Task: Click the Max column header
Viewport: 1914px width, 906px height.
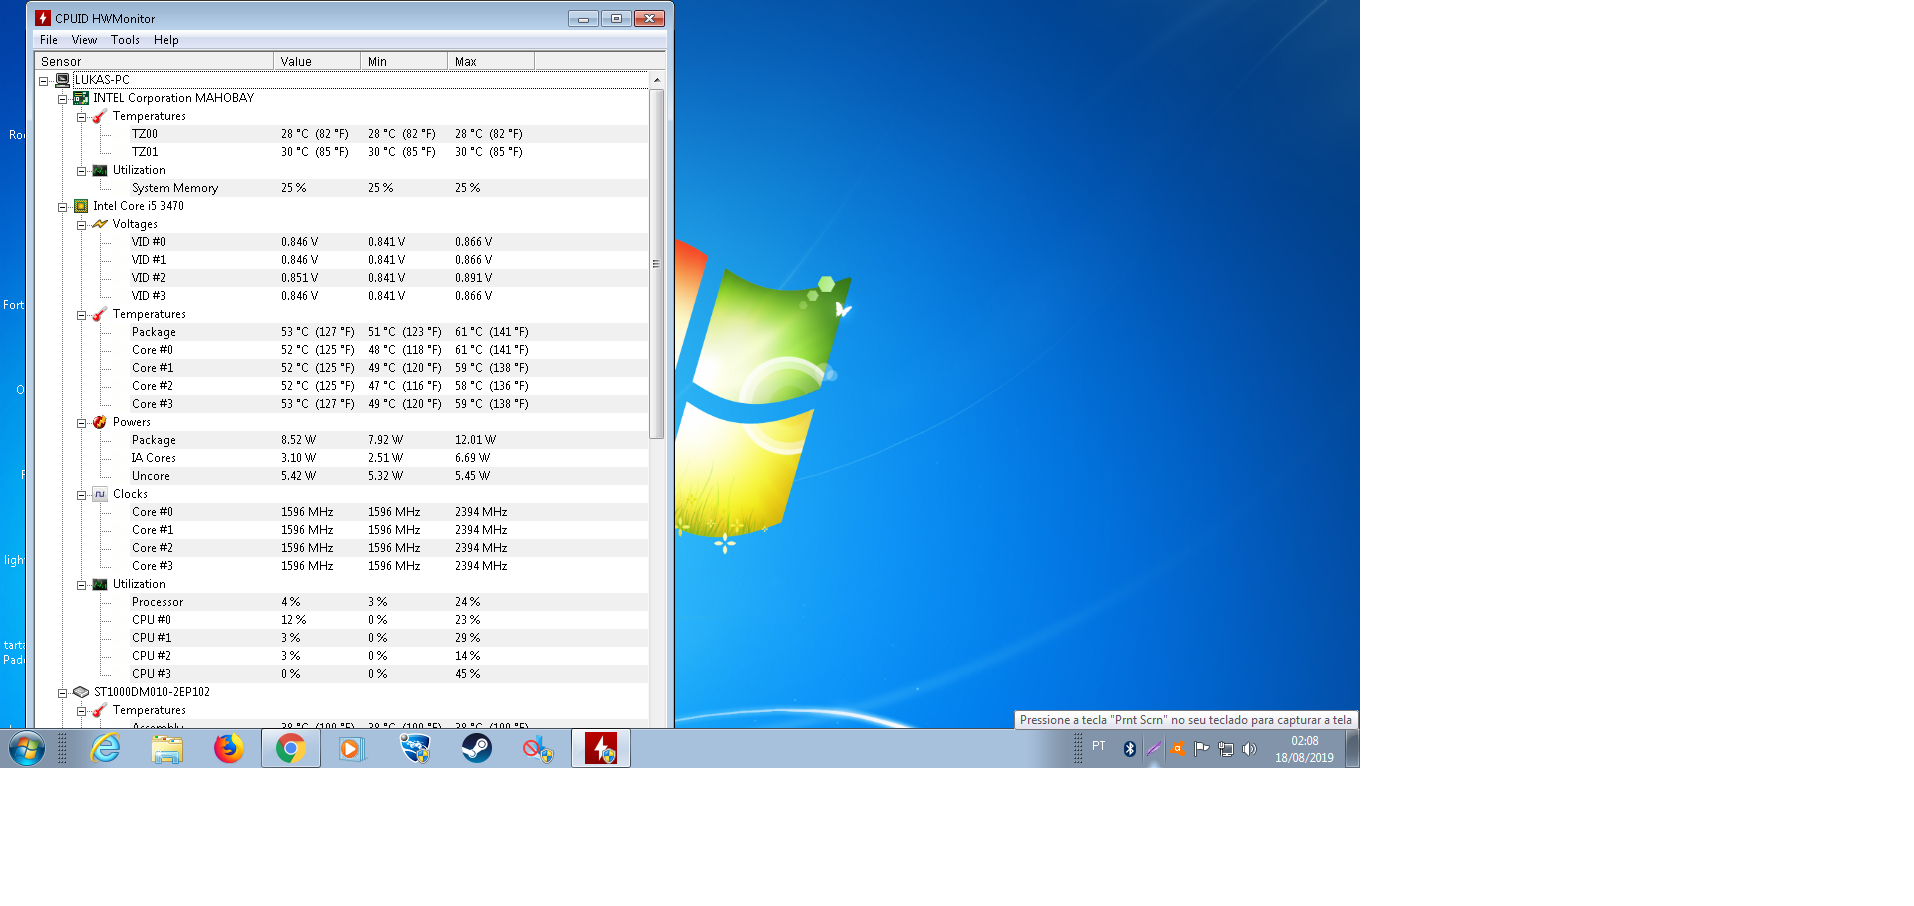Action: (x=491, y=61)
